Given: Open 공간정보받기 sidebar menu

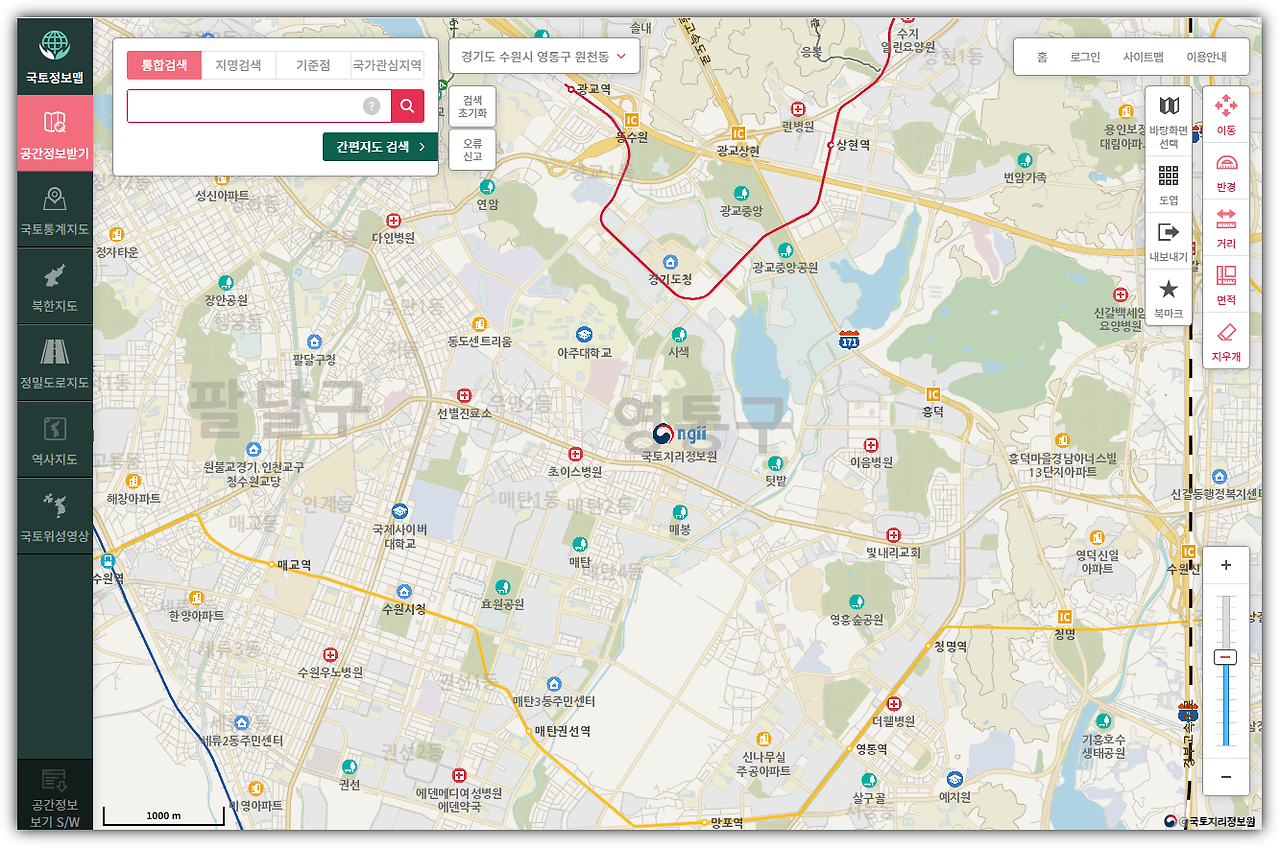Looking at the screenshot, I should [x=55, y=133].
